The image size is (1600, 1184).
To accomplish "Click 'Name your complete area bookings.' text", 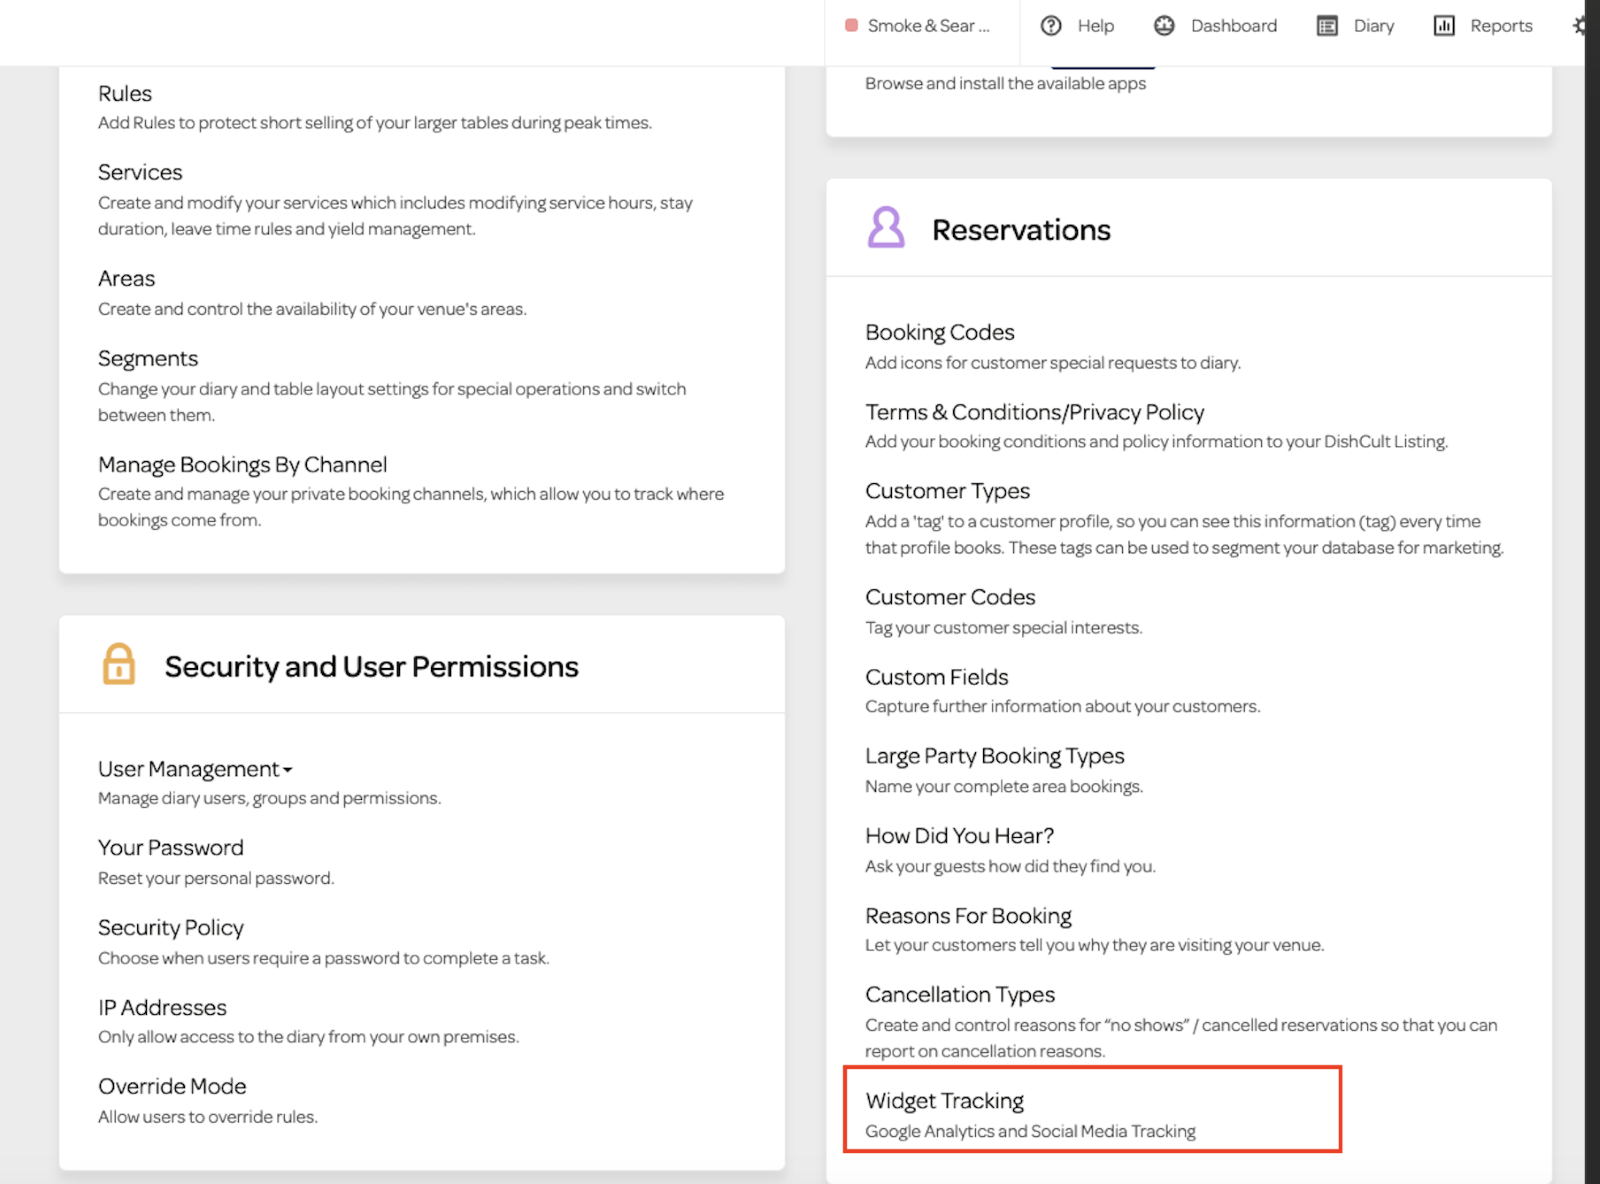I will (x=1004, y=787).
